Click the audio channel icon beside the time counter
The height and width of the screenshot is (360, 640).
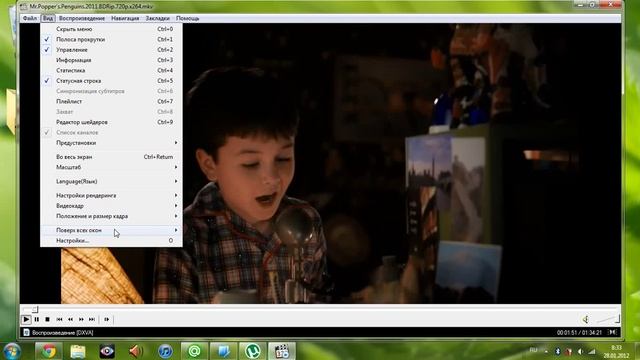pyautogui.click(x=612, y=332)
